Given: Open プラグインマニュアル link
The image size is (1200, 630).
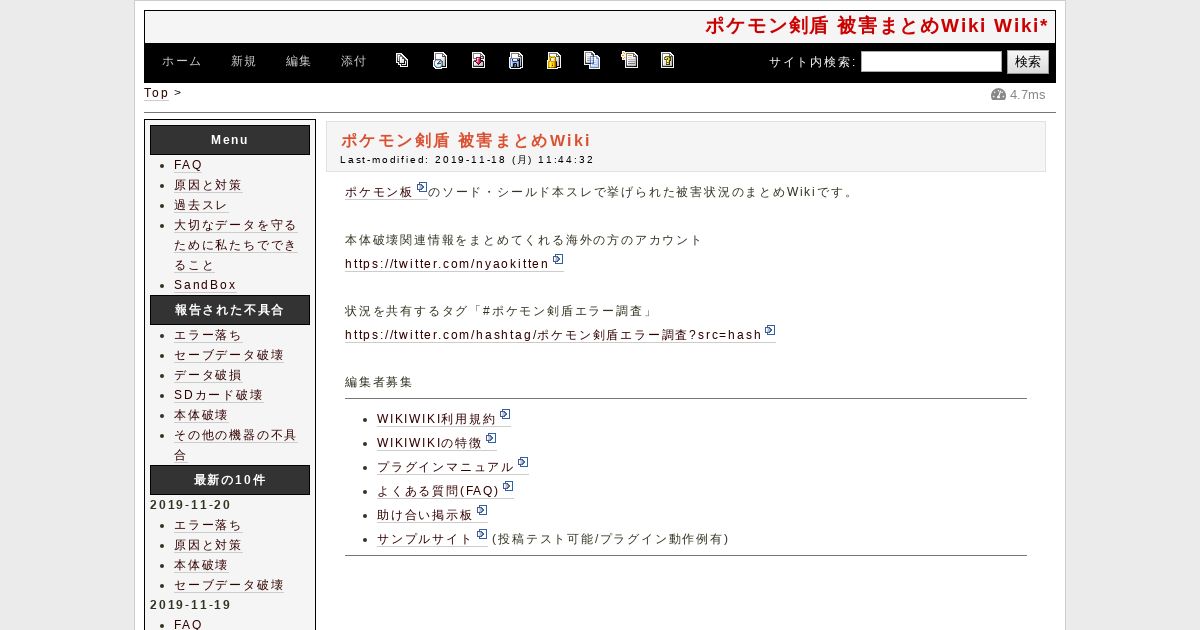Looking at the screenshot, I should (x=445, y=467).
